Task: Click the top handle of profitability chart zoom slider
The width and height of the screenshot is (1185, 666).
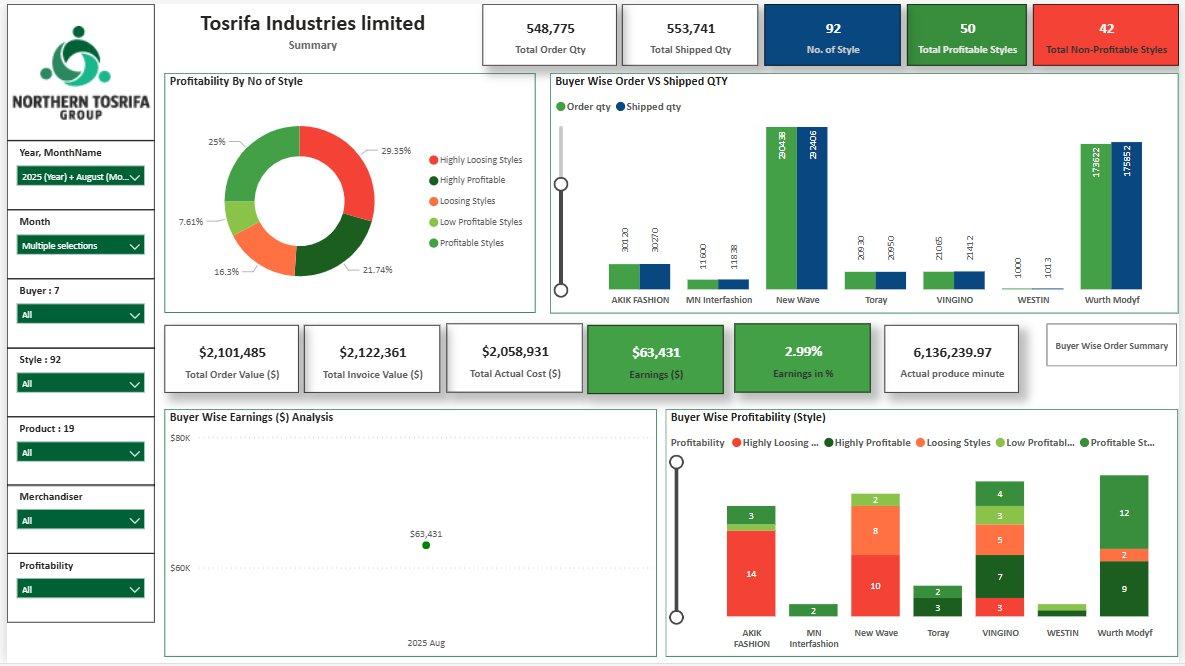Action: pyautogui.click(x=676, y=462)
